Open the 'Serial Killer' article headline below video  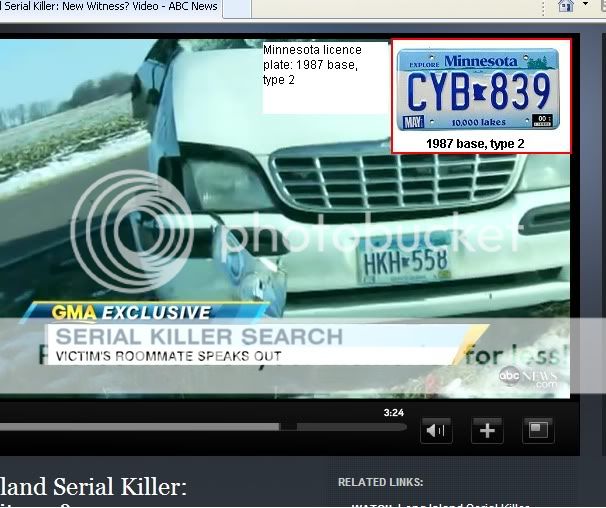point(93,488)
